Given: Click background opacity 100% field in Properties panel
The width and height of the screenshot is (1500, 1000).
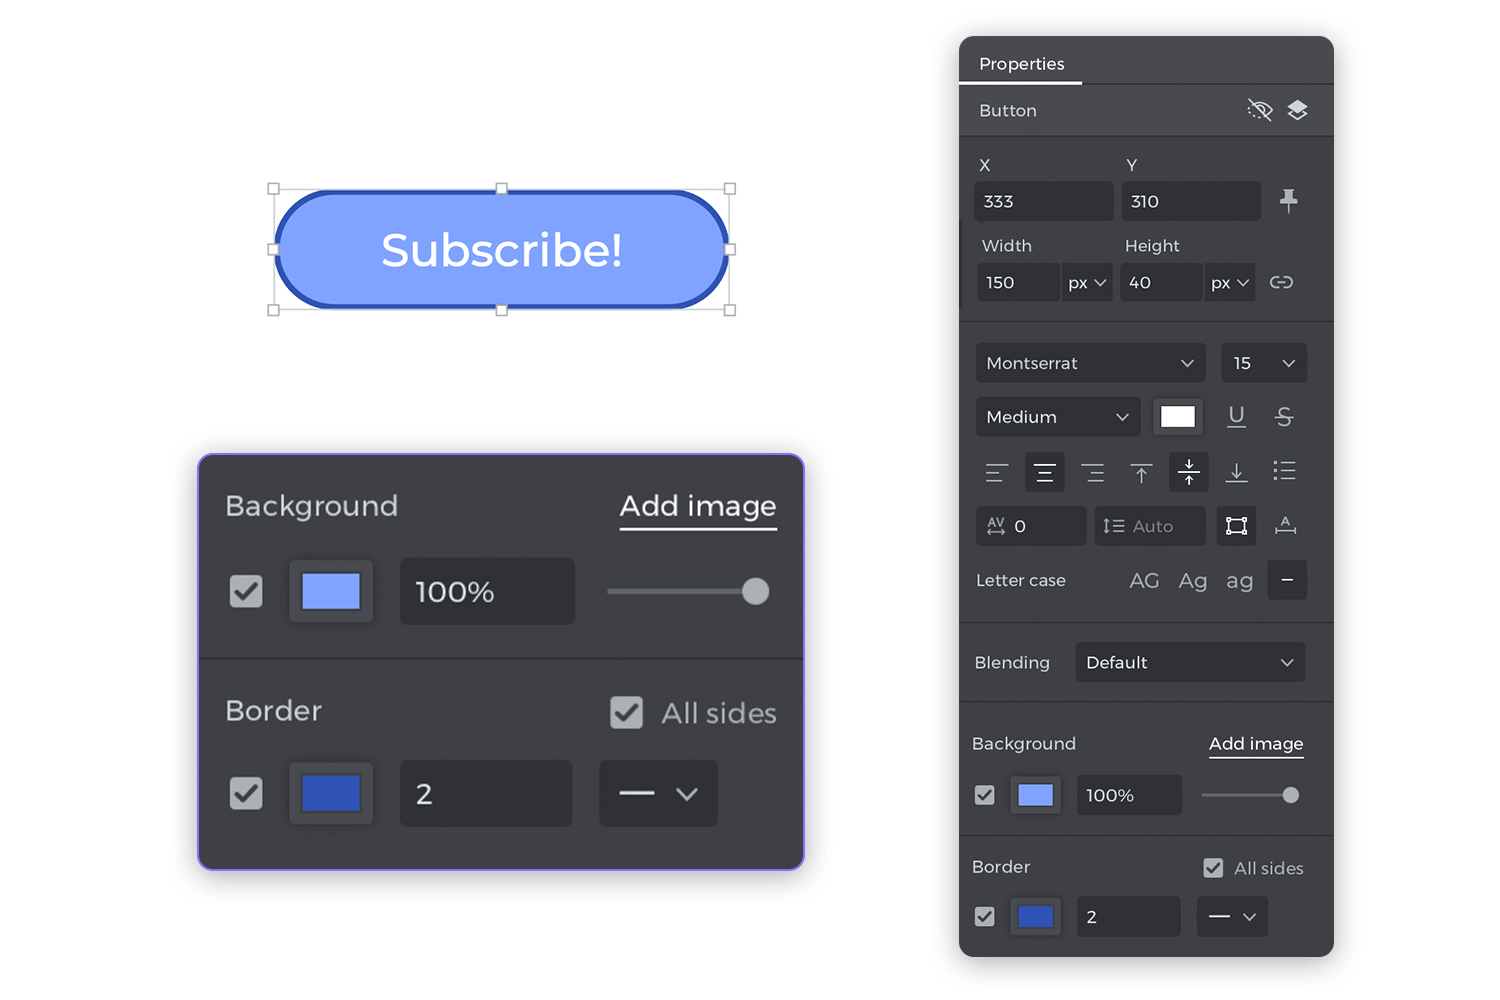Looking at the screenshot, I should [x=1129, y=795].
